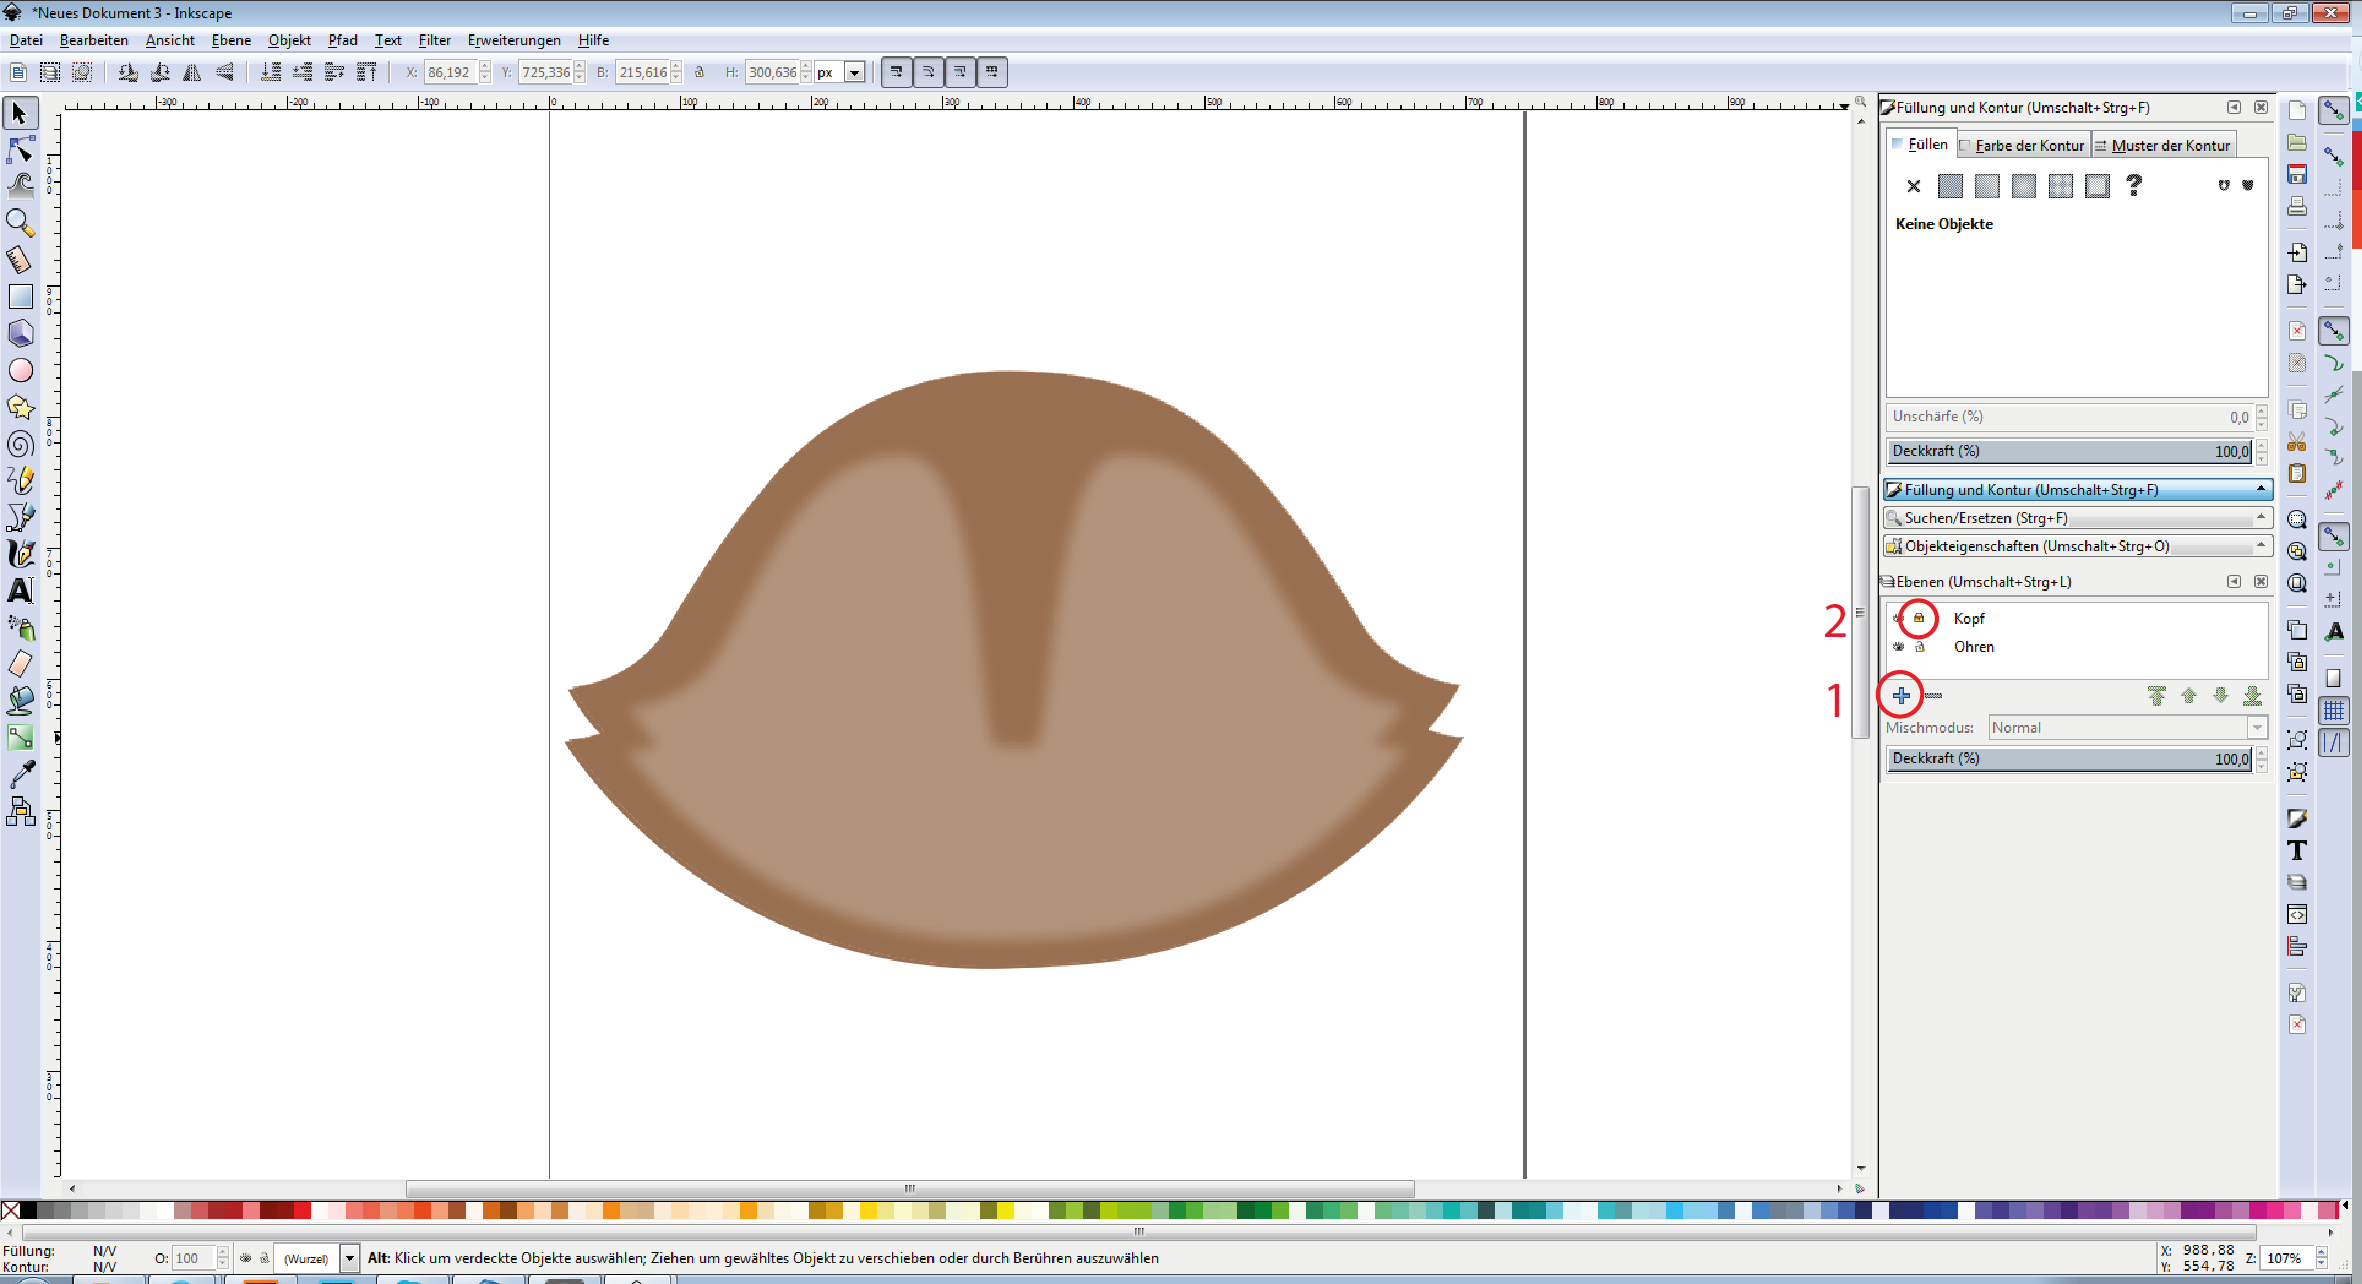The image size is (2362, 1284).
Task: Select the Calligraphy tool
Action: click(x=20, y=554)
